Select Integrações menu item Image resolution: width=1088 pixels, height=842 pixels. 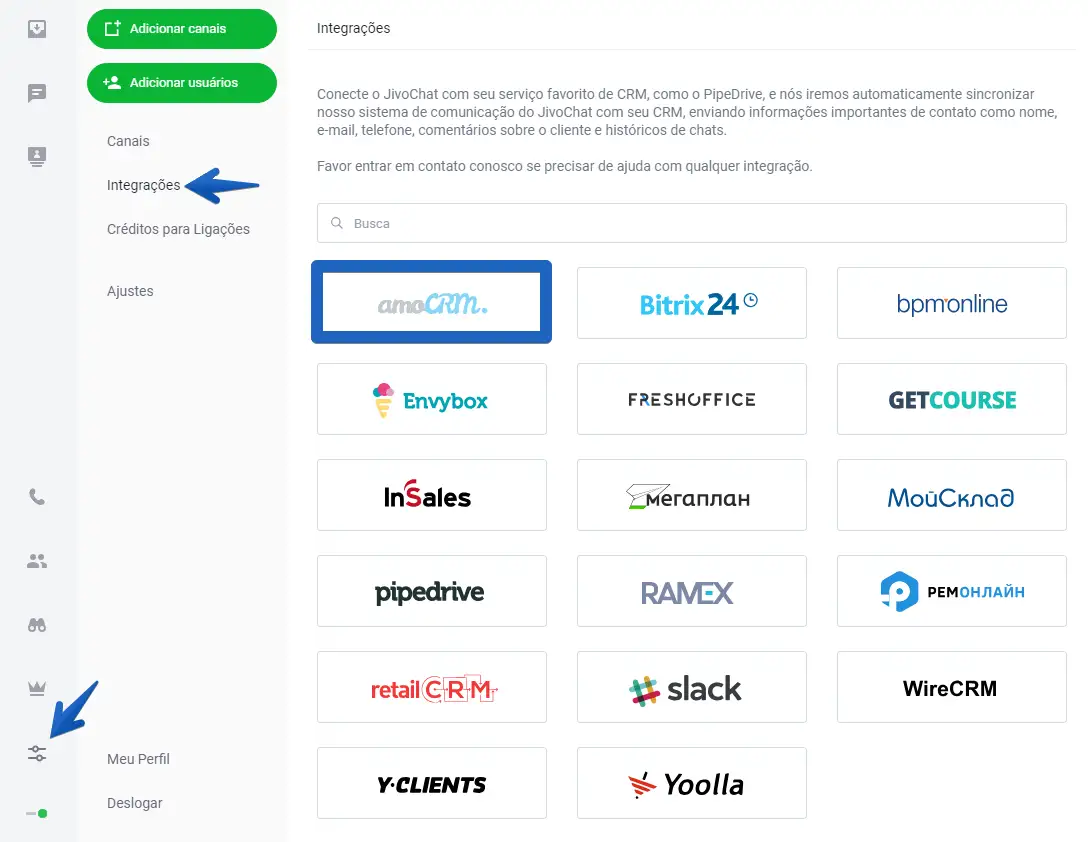[x=144, y=185]
